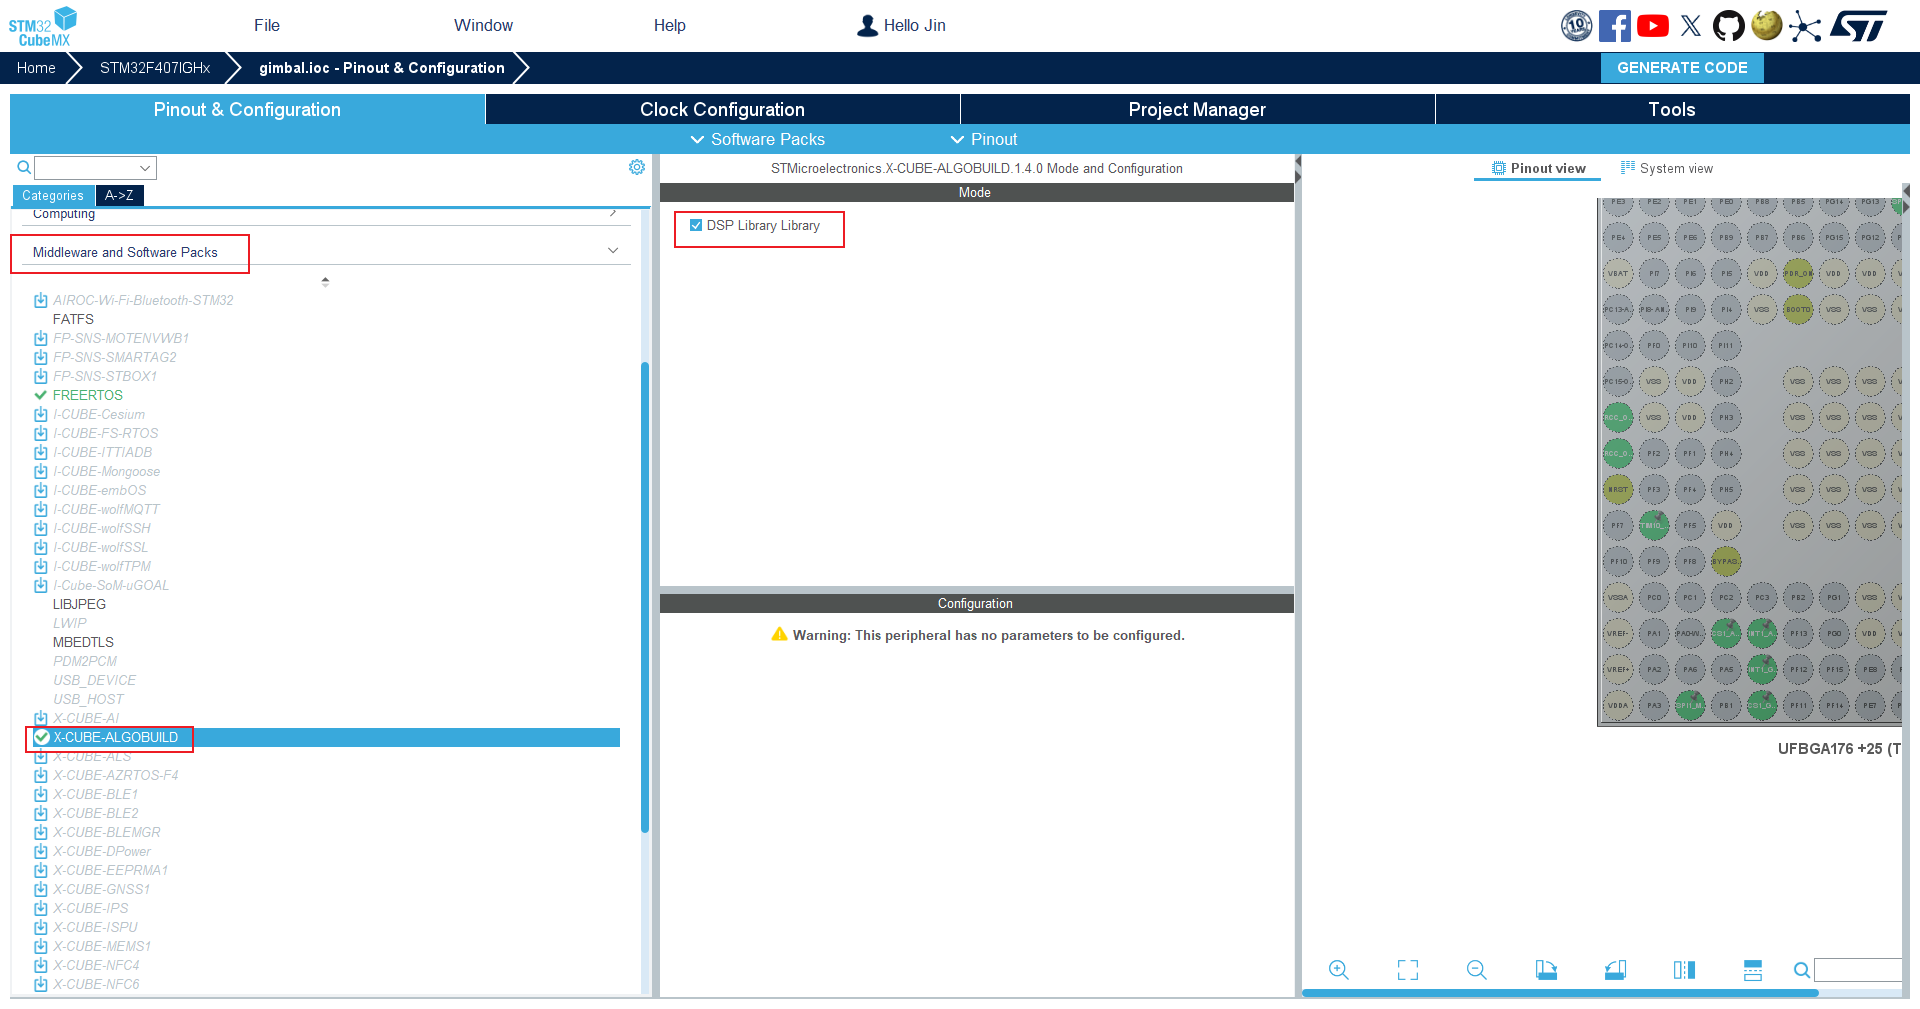Rotate the chip view counter-clockwise

coord(1615,970)
